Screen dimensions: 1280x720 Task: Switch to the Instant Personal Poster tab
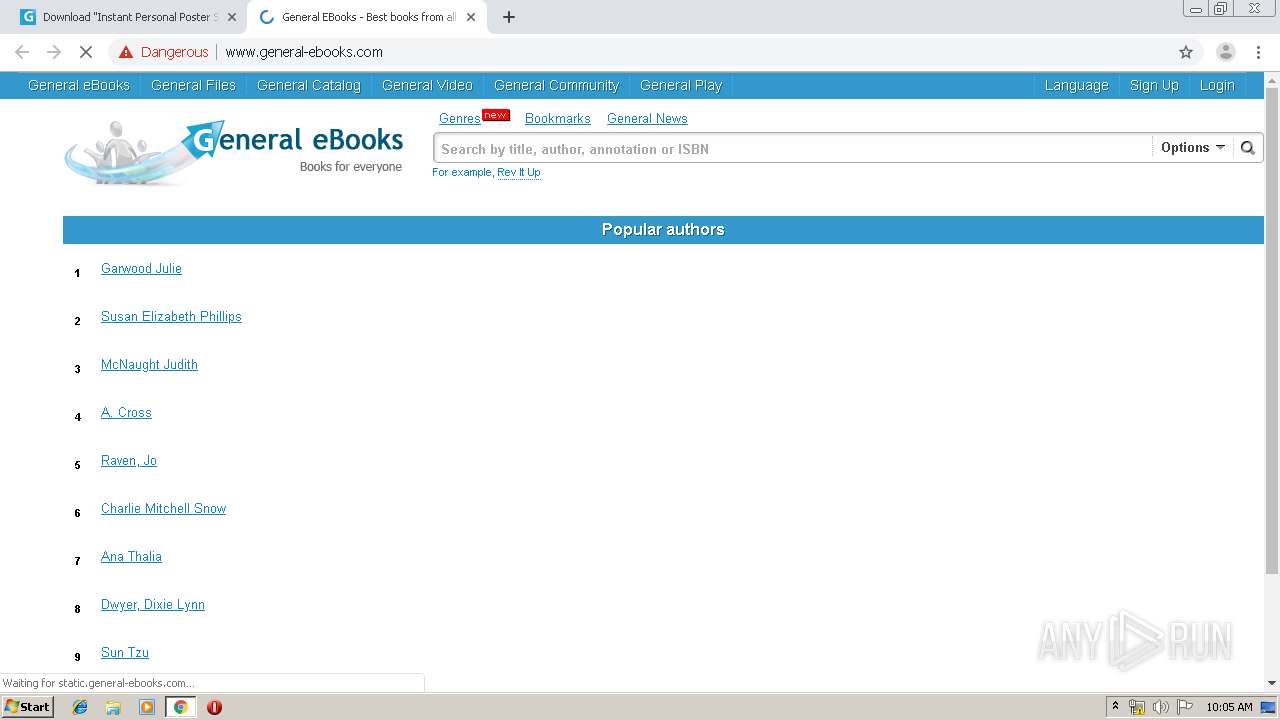coord(128,17)
